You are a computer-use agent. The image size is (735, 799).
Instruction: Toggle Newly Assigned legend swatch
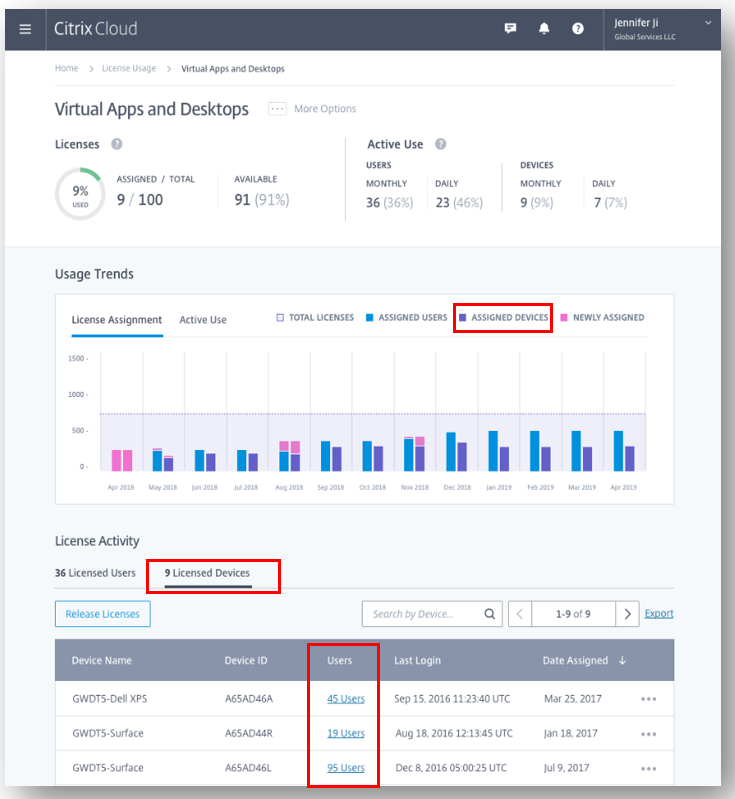564,317
